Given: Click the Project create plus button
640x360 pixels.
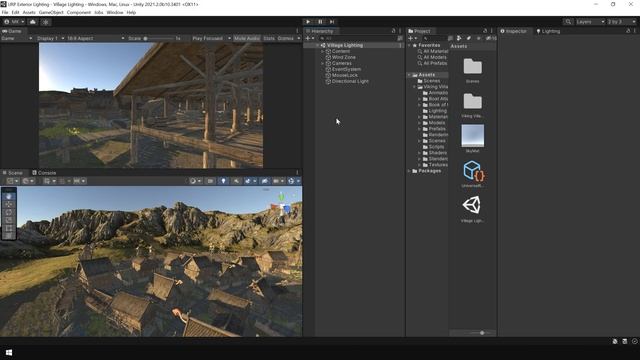Looking at the screenshot, I should pyautogui.click(x=411, y=38).
